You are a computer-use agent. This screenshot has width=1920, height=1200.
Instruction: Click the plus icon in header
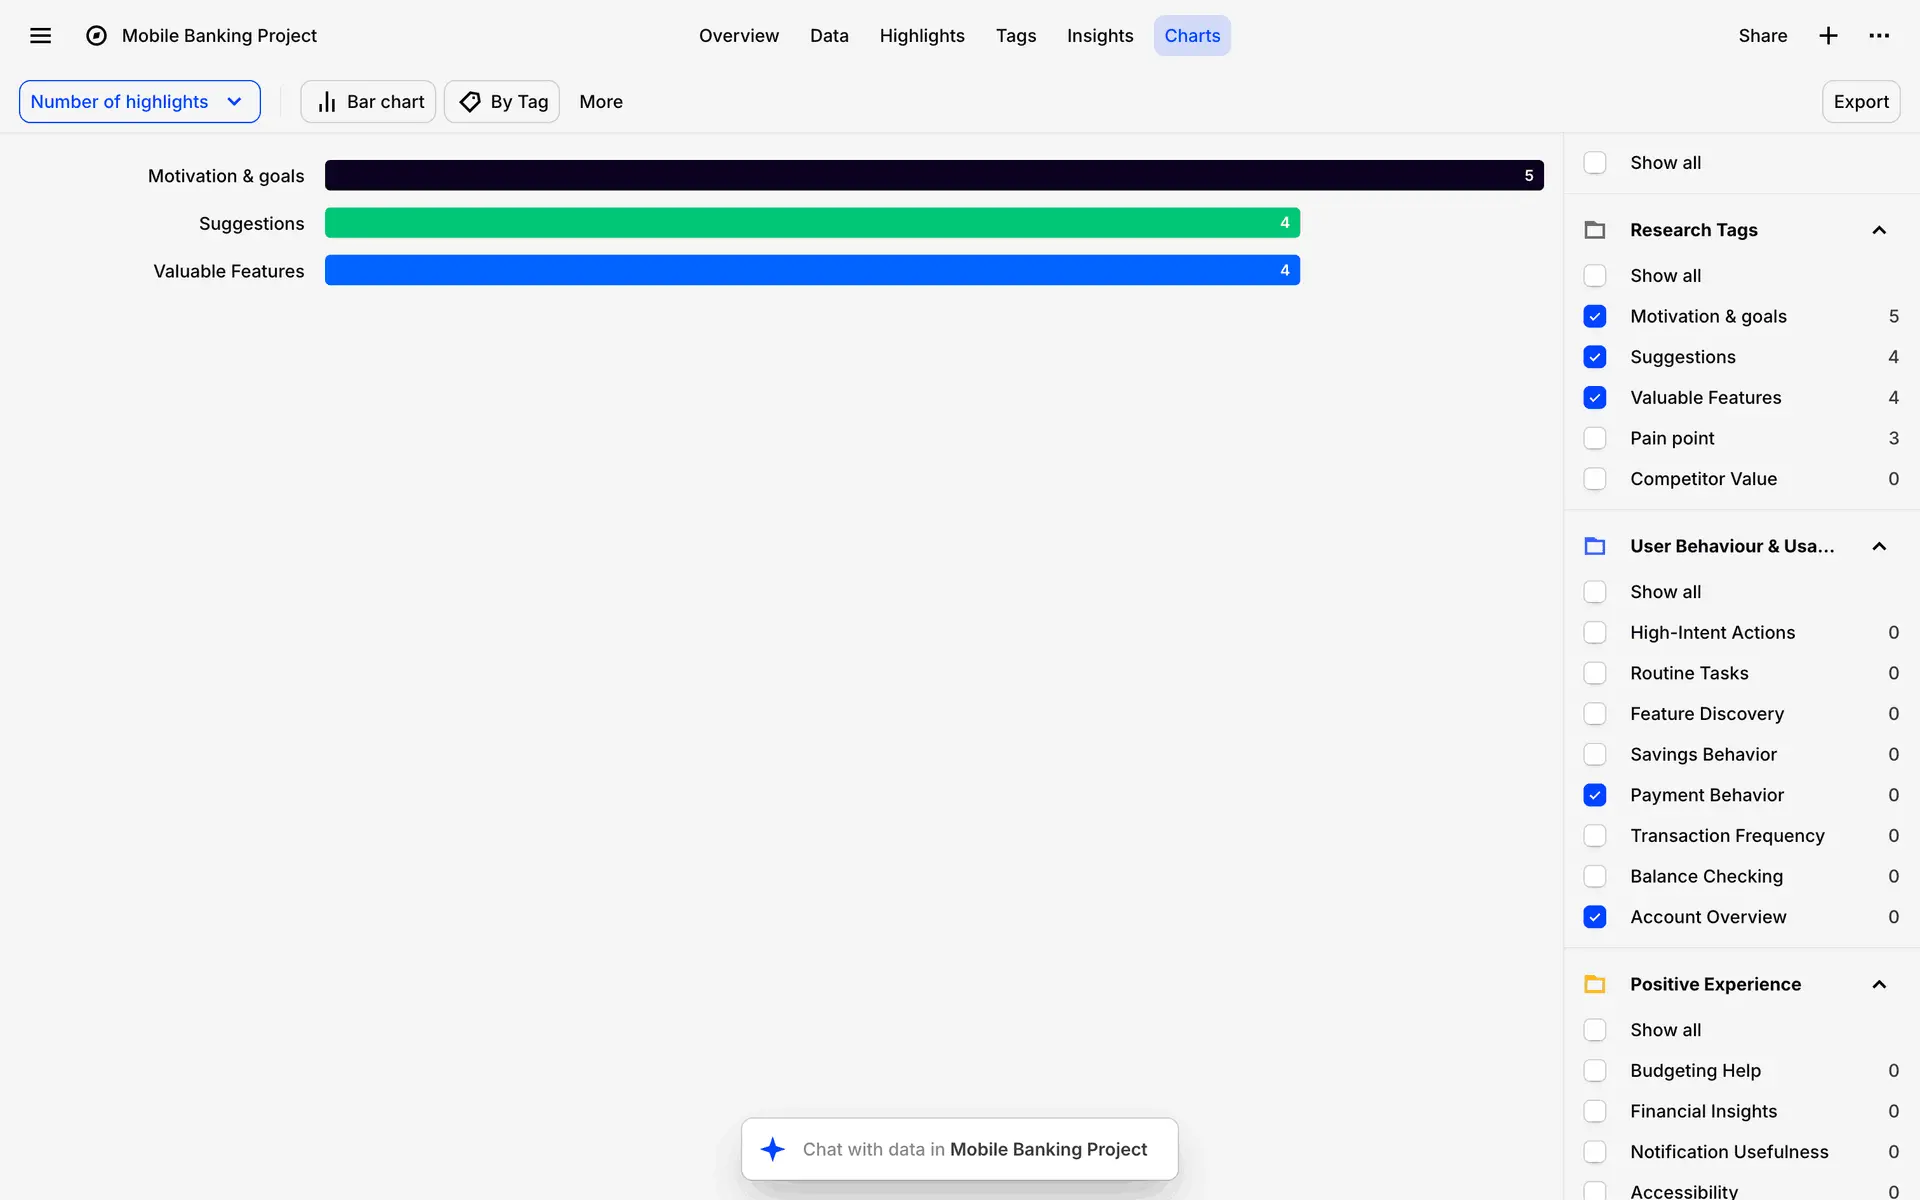coord(1828,36)
